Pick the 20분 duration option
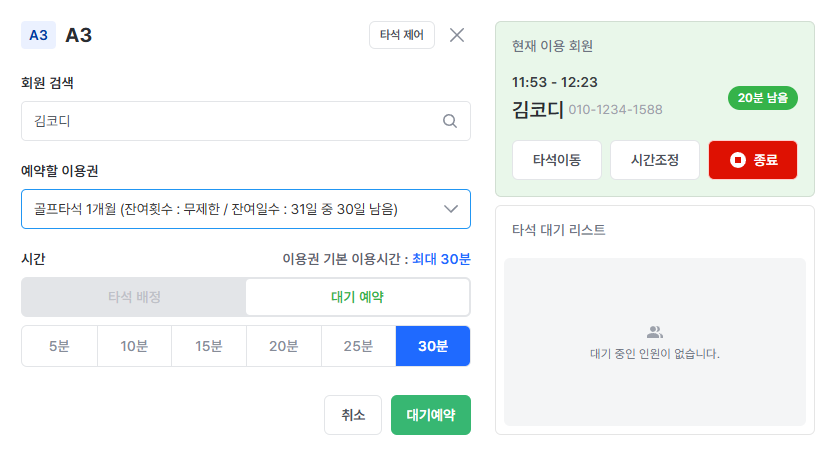The height and width of the screenshot is (454, 836). click(x=284, y=346)
